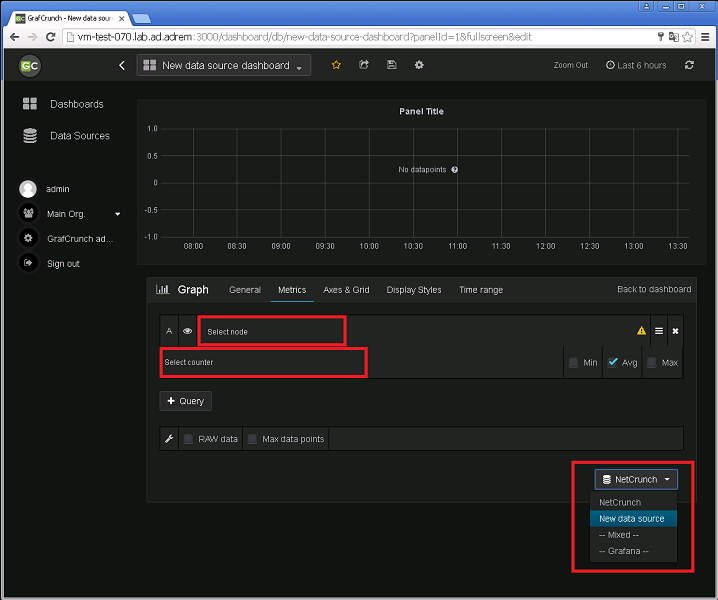Open a new browser tab
The image size is (718, 600).
coord(141,18)
